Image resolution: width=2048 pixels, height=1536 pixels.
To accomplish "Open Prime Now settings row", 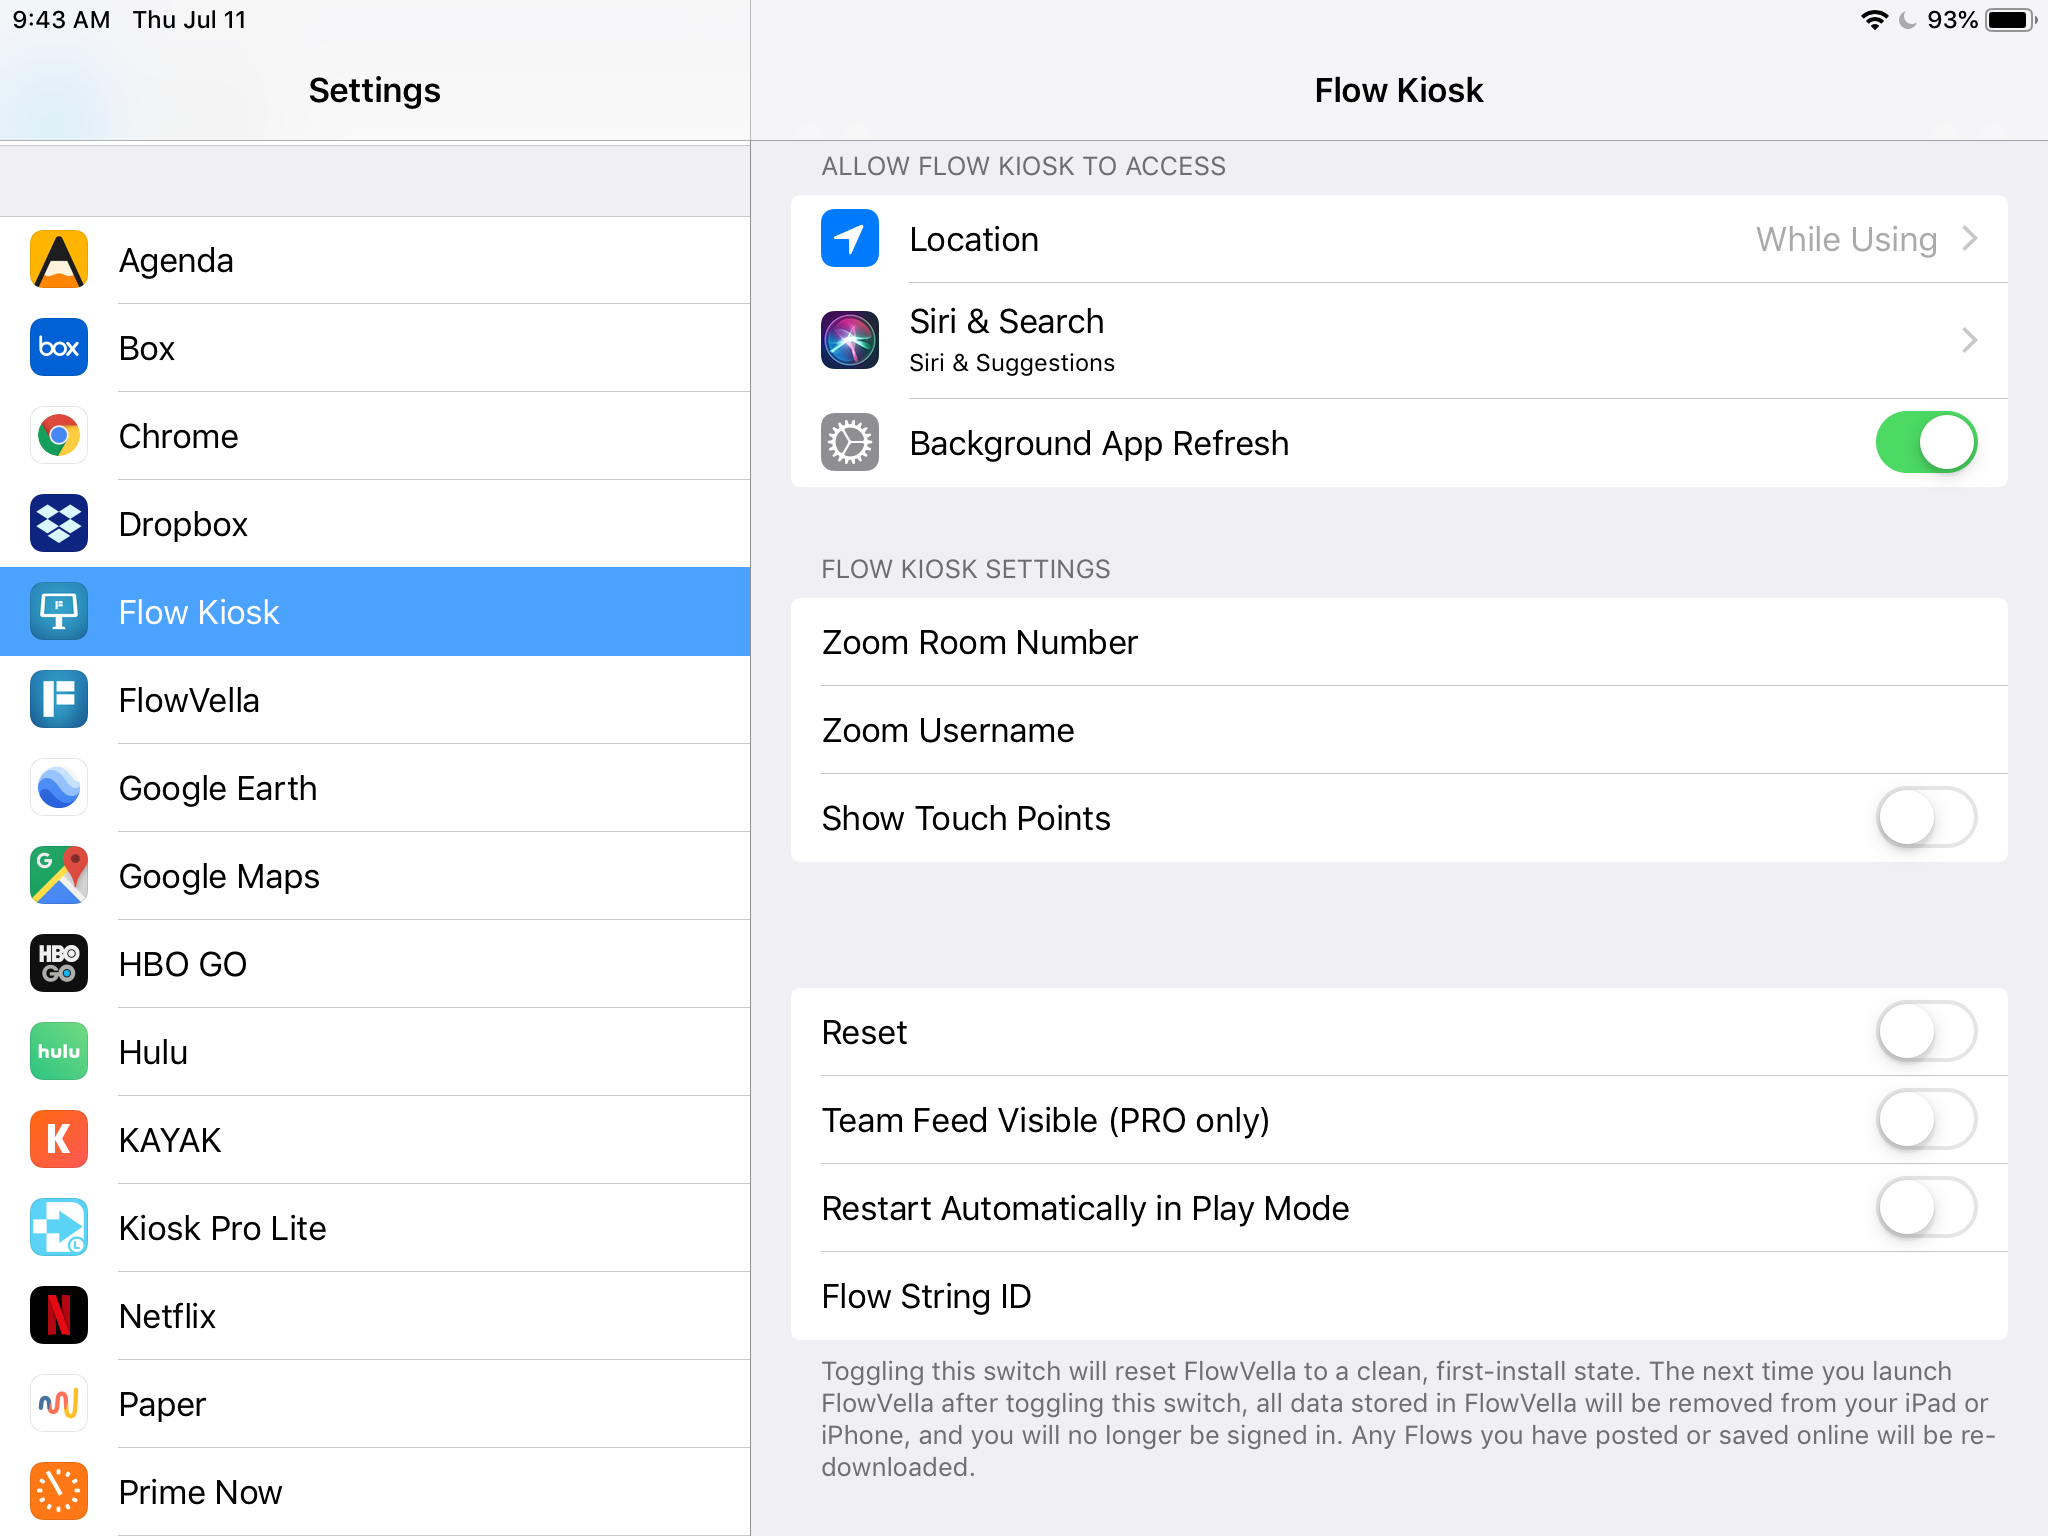I will coord(375,1492).
